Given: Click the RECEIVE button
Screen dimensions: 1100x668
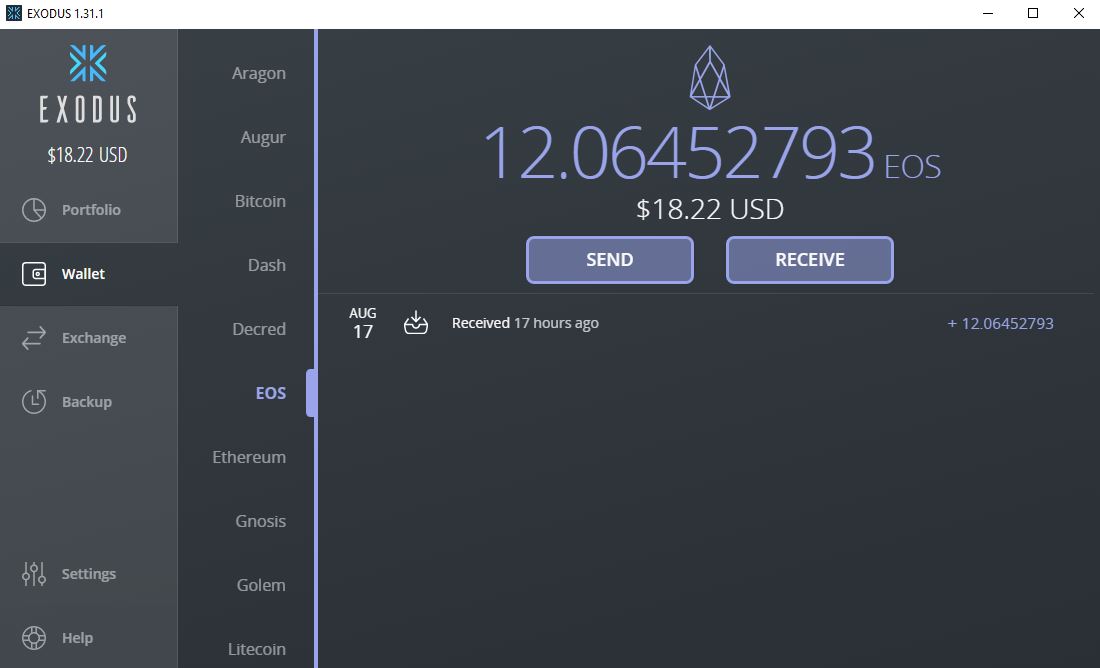Looking at the screenshot, I should pos(810,260).
